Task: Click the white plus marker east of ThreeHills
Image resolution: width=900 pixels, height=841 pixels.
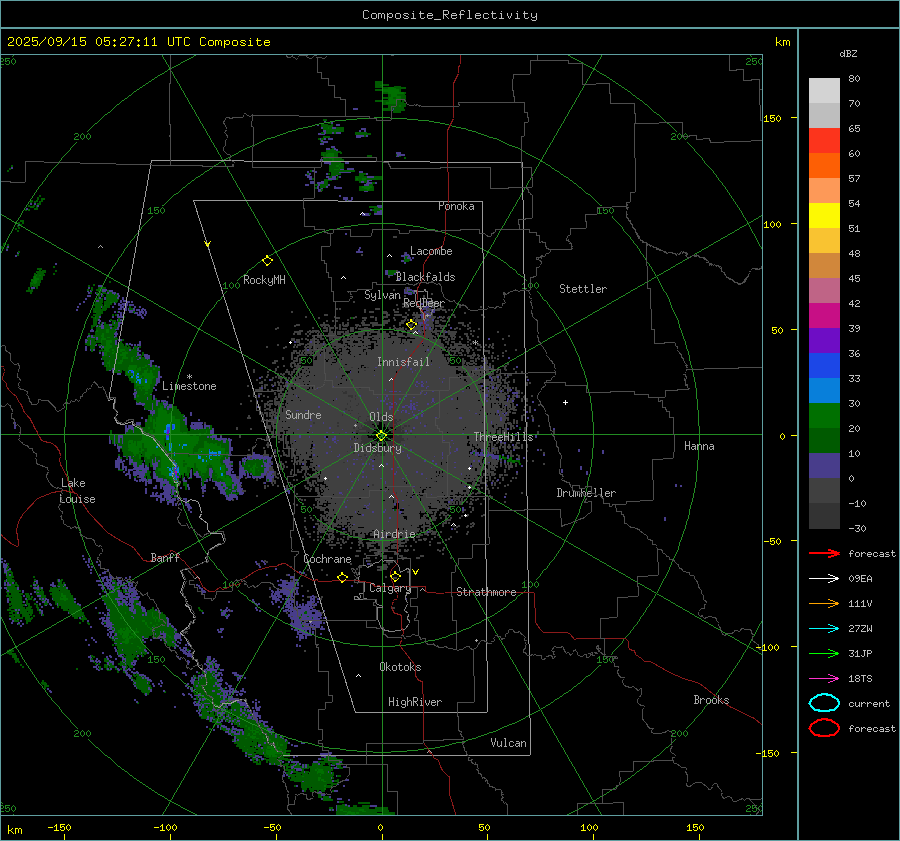Action: tap(565, 402)
